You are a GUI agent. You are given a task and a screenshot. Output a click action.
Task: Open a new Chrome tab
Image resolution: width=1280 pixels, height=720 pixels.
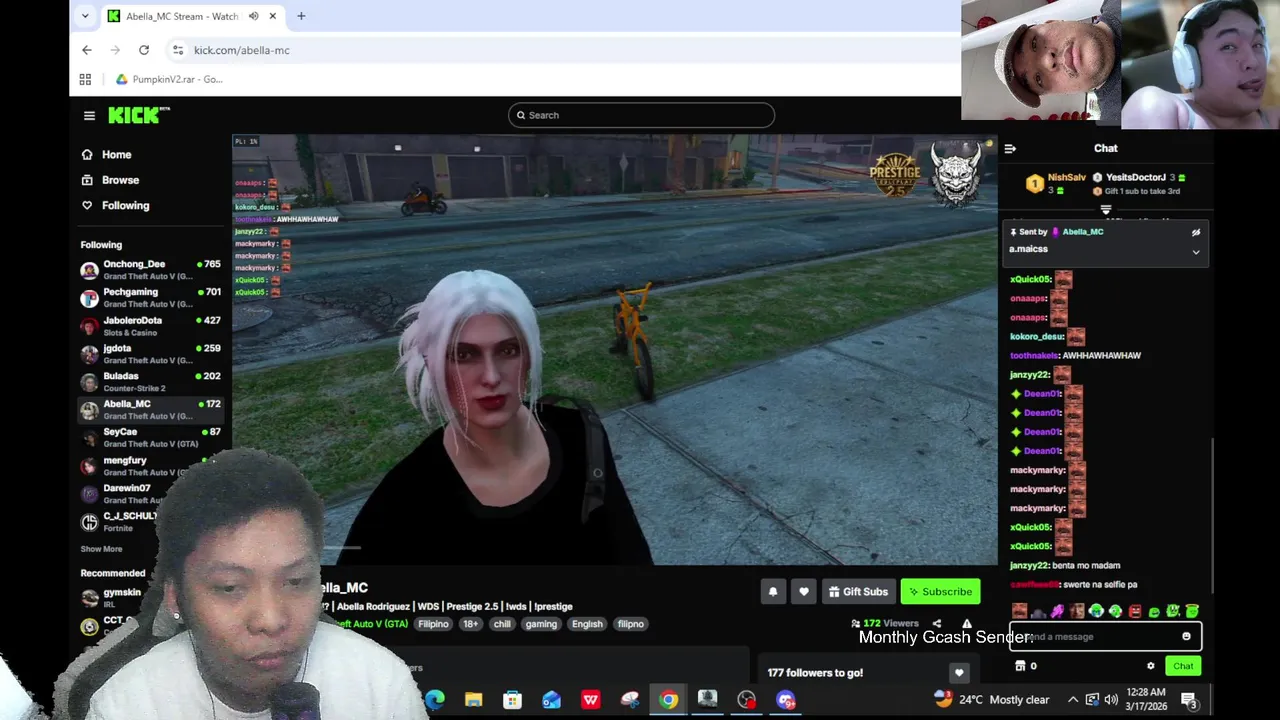pyautogui.click(x=301, y=16)
